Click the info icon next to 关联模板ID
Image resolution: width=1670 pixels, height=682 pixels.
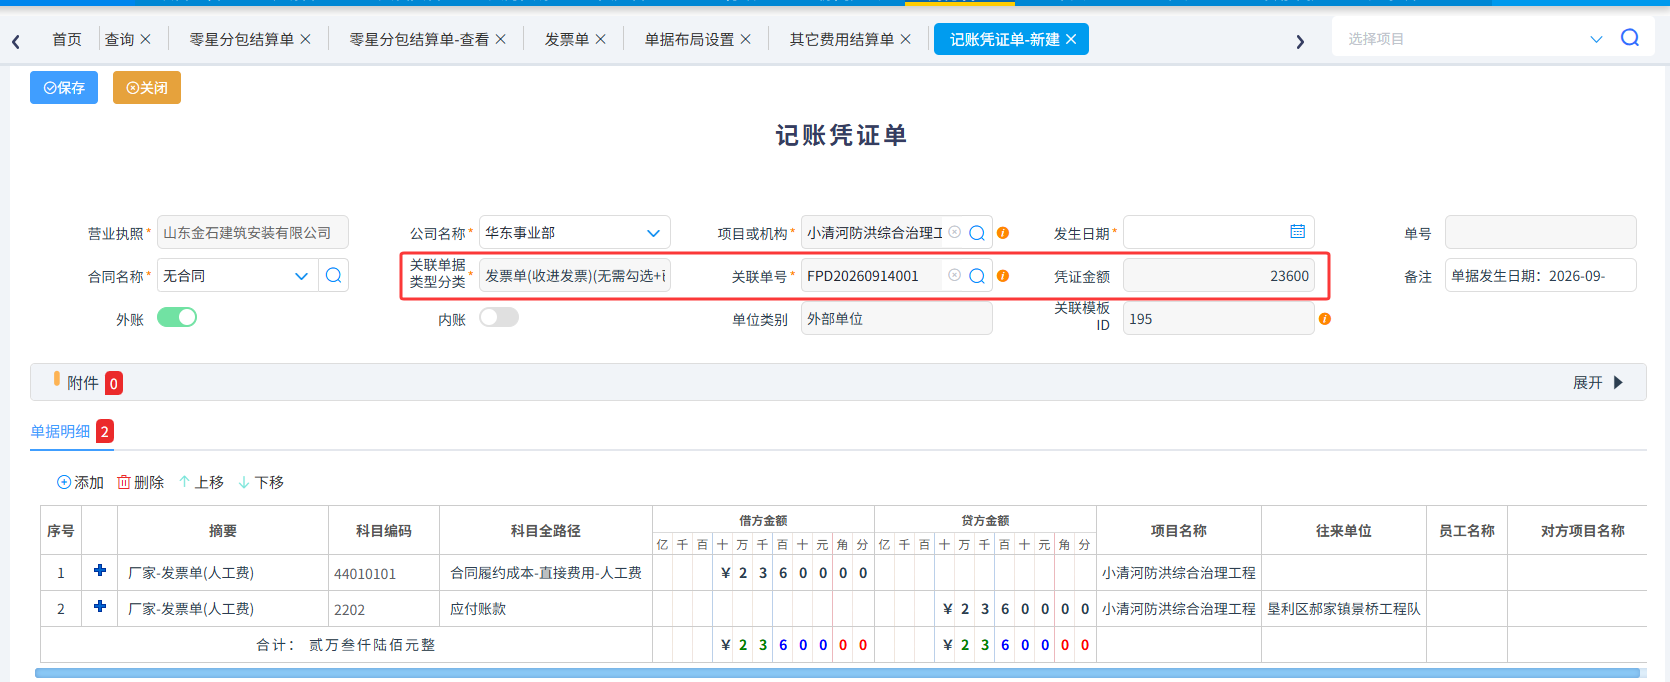pyautogui.click(x=1325, y=319)
